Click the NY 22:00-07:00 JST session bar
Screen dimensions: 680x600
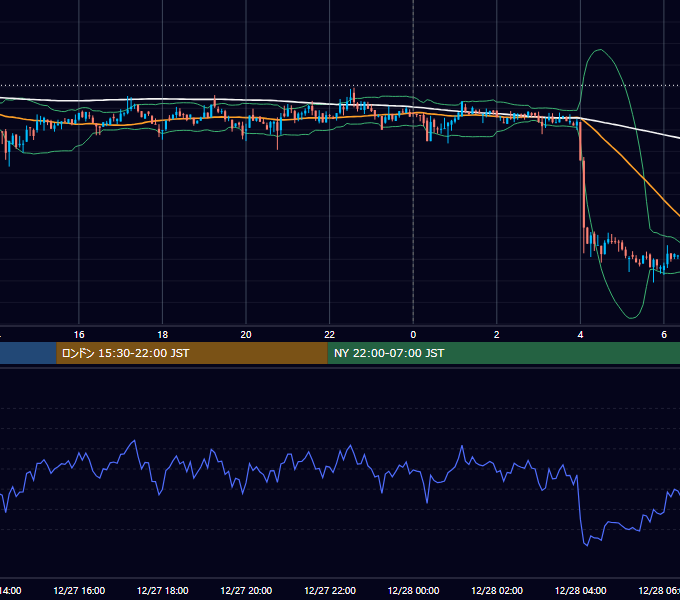pyautogui.click(x=503, y=353)
